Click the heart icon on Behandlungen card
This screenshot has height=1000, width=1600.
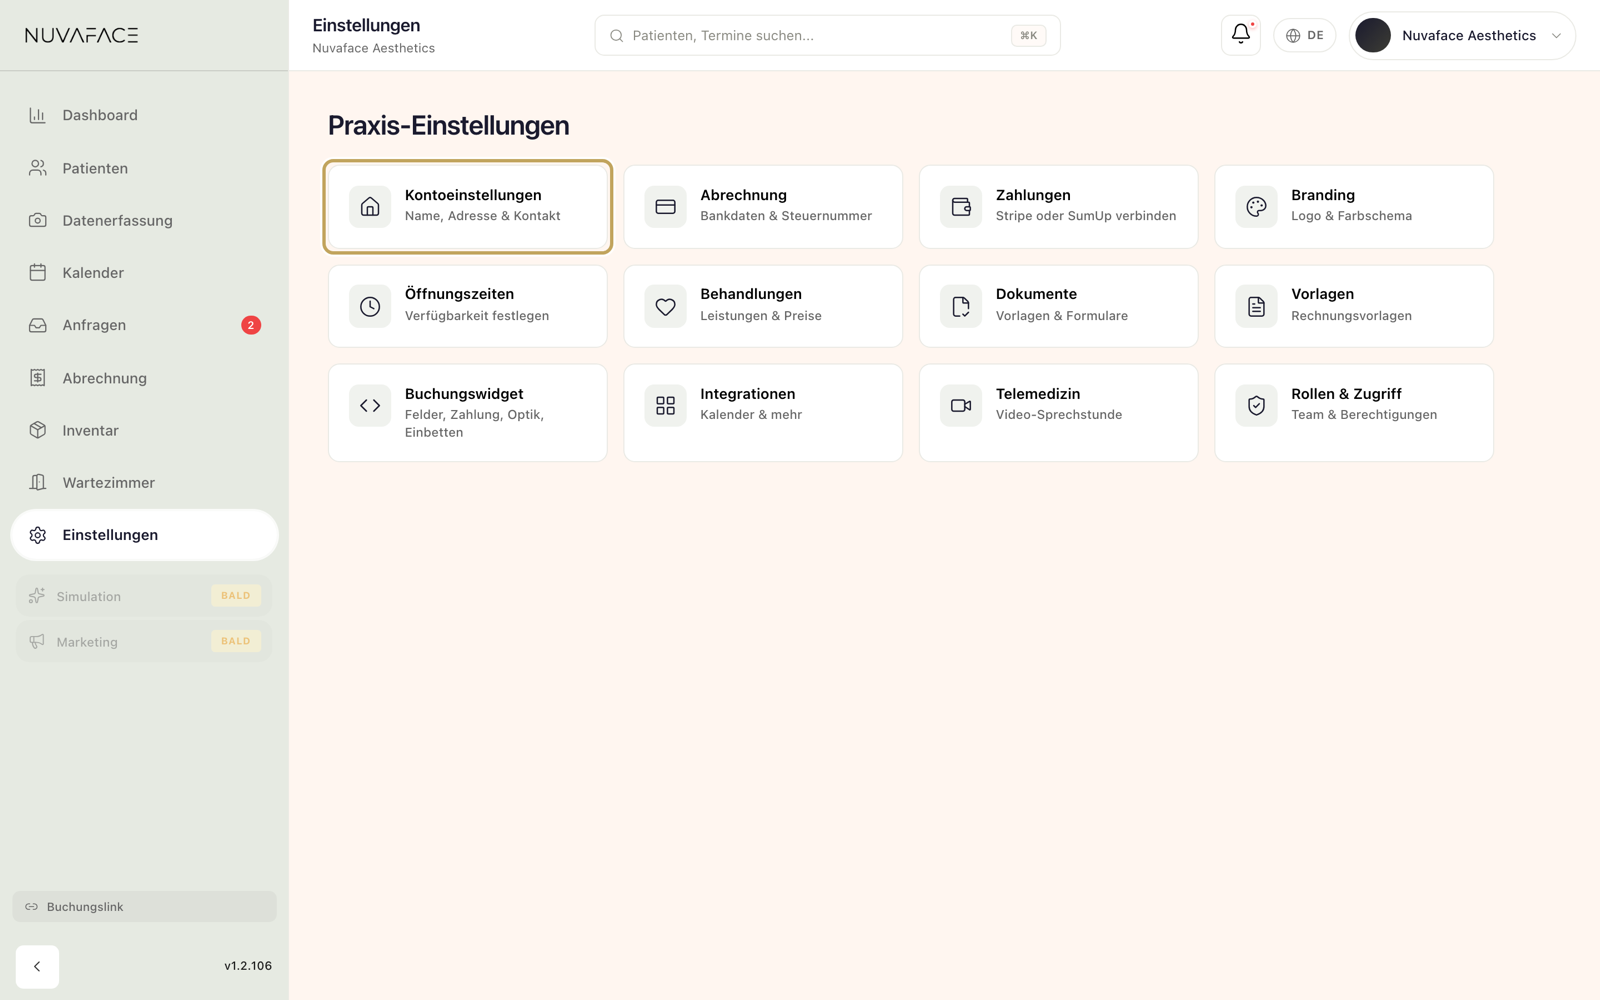[x=665, y=306]
